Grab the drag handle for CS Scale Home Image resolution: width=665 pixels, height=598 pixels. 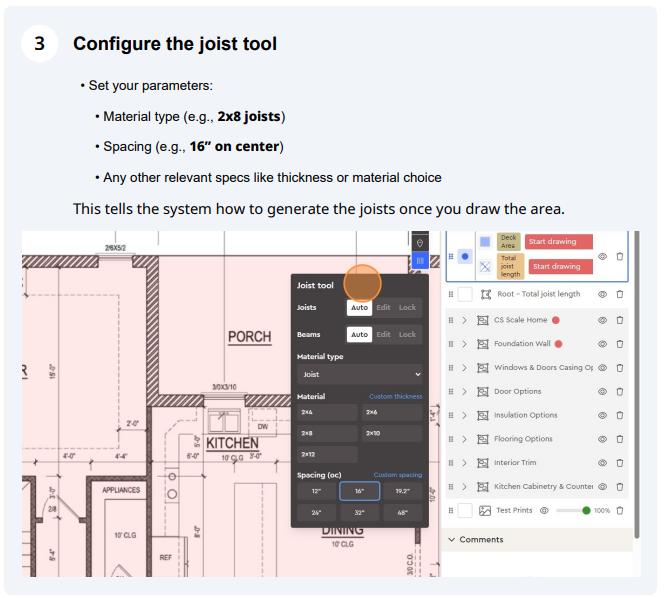[x=451, y=320]
